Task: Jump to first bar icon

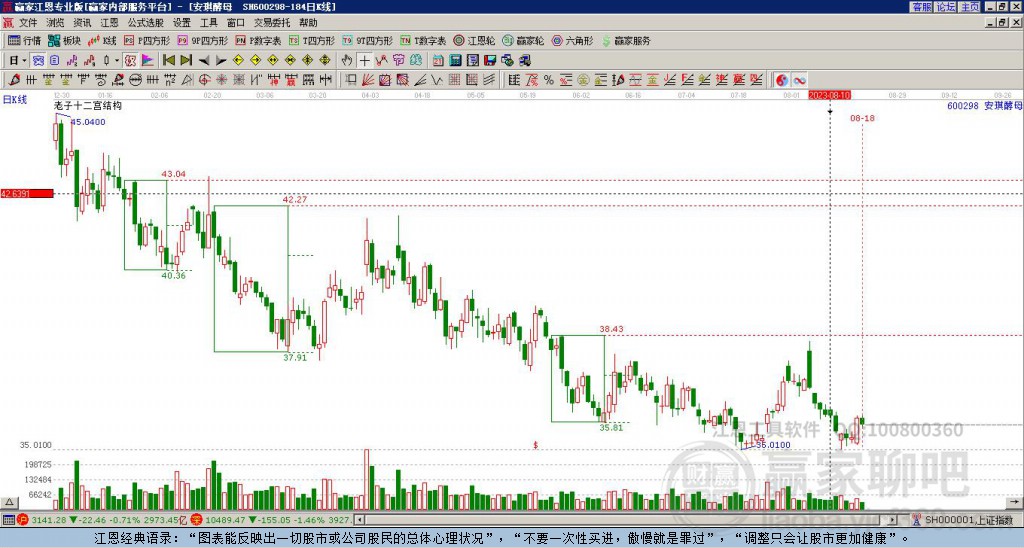Action: point(168,61)
